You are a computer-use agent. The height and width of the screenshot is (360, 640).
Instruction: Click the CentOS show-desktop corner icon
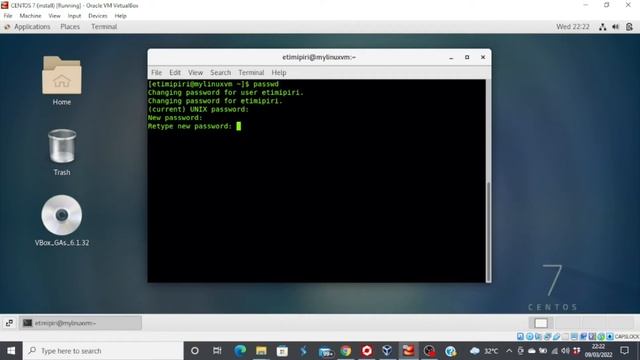coord(9,323)
